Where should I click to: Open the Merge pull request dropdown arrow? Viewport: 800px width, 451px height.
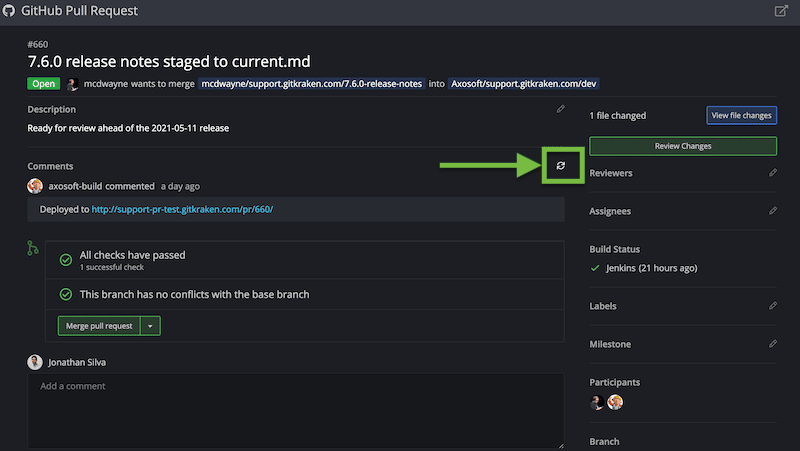pos(150,326)
